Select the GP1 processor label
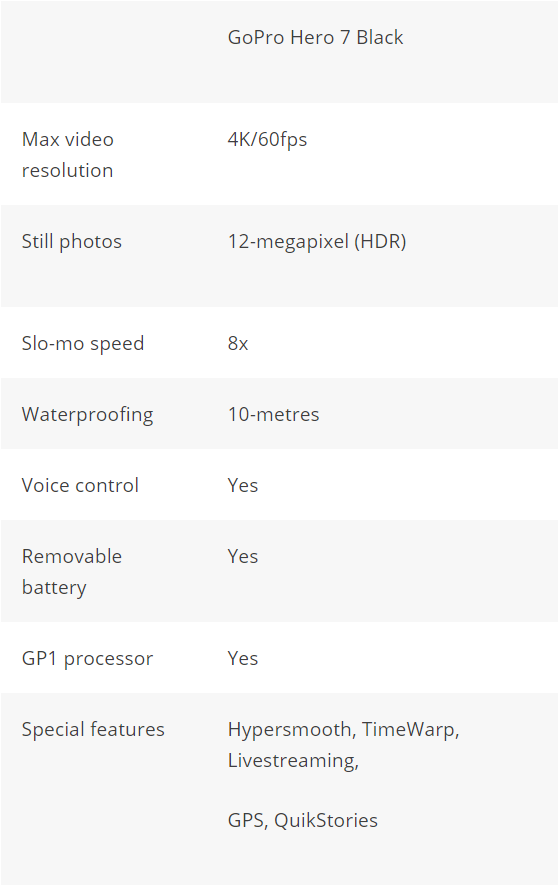This screenshot has height=888, width=558. click(x=87, y=659)
